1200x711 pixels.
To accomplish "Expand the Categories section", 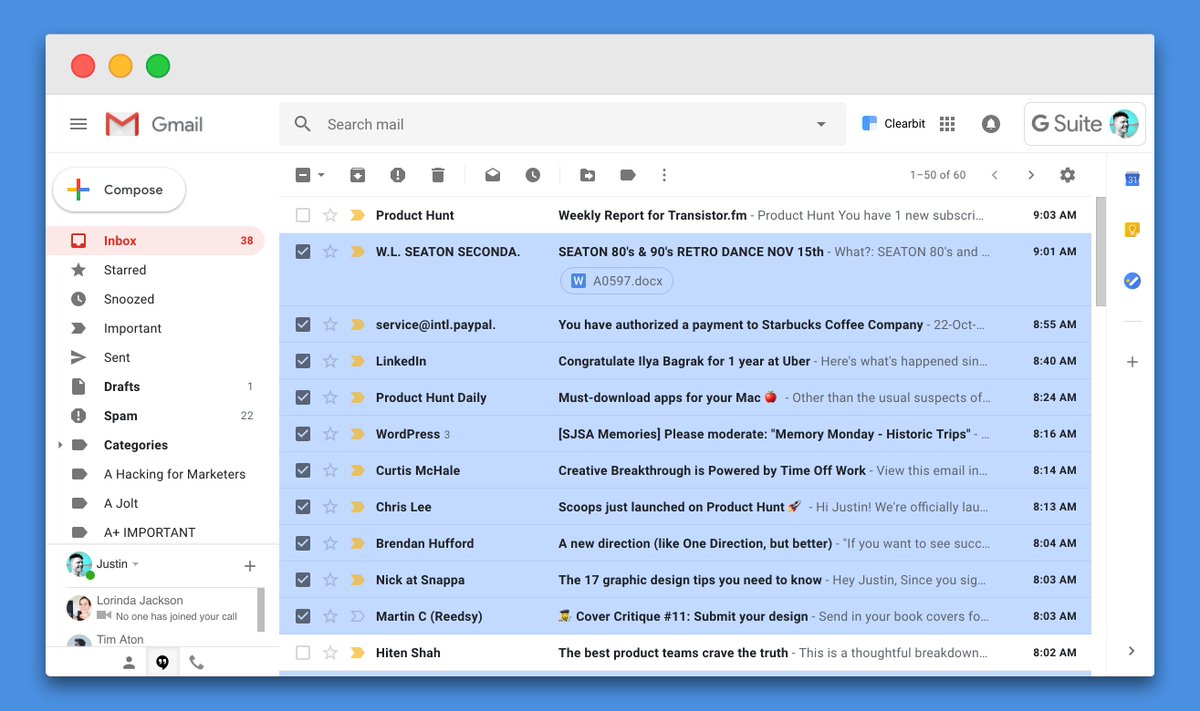I will pyautogui.click(x=60, y=445).
